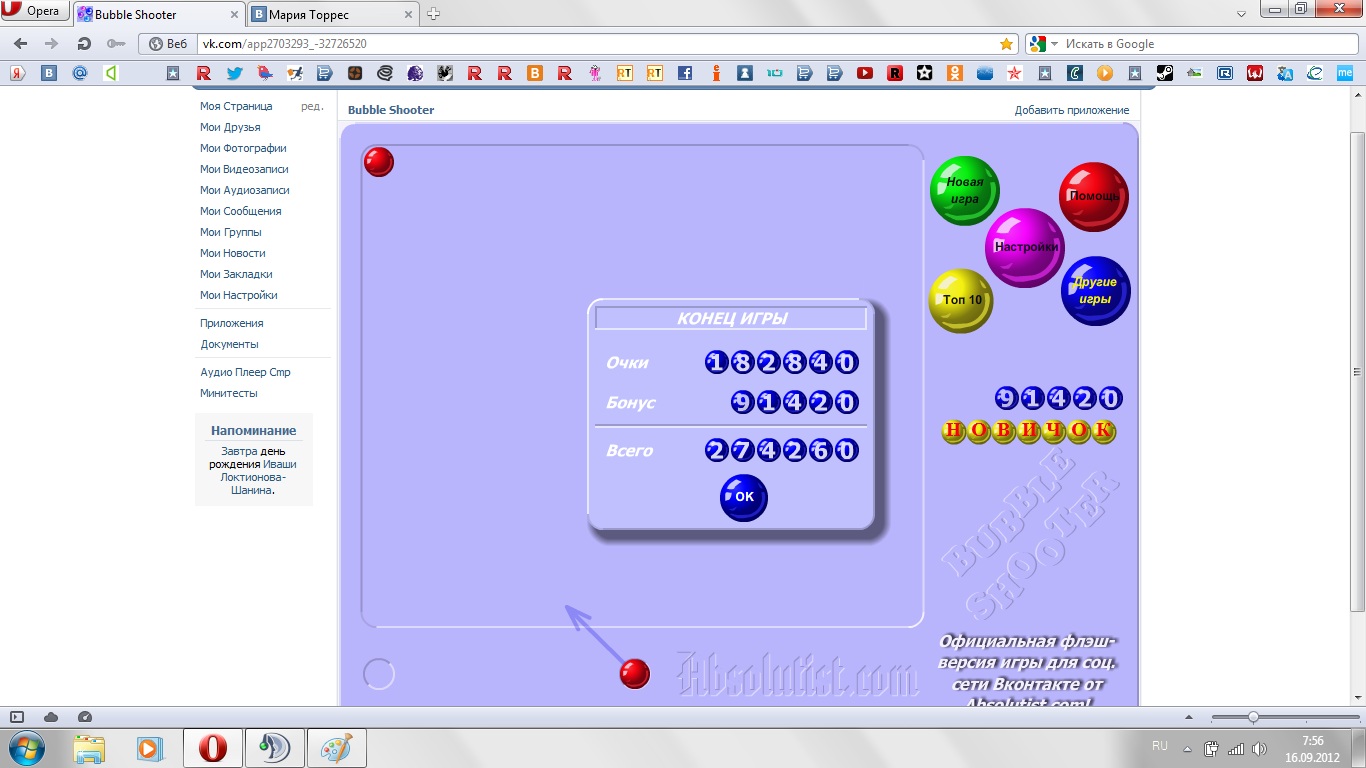Click the password wand key icon

115,44
